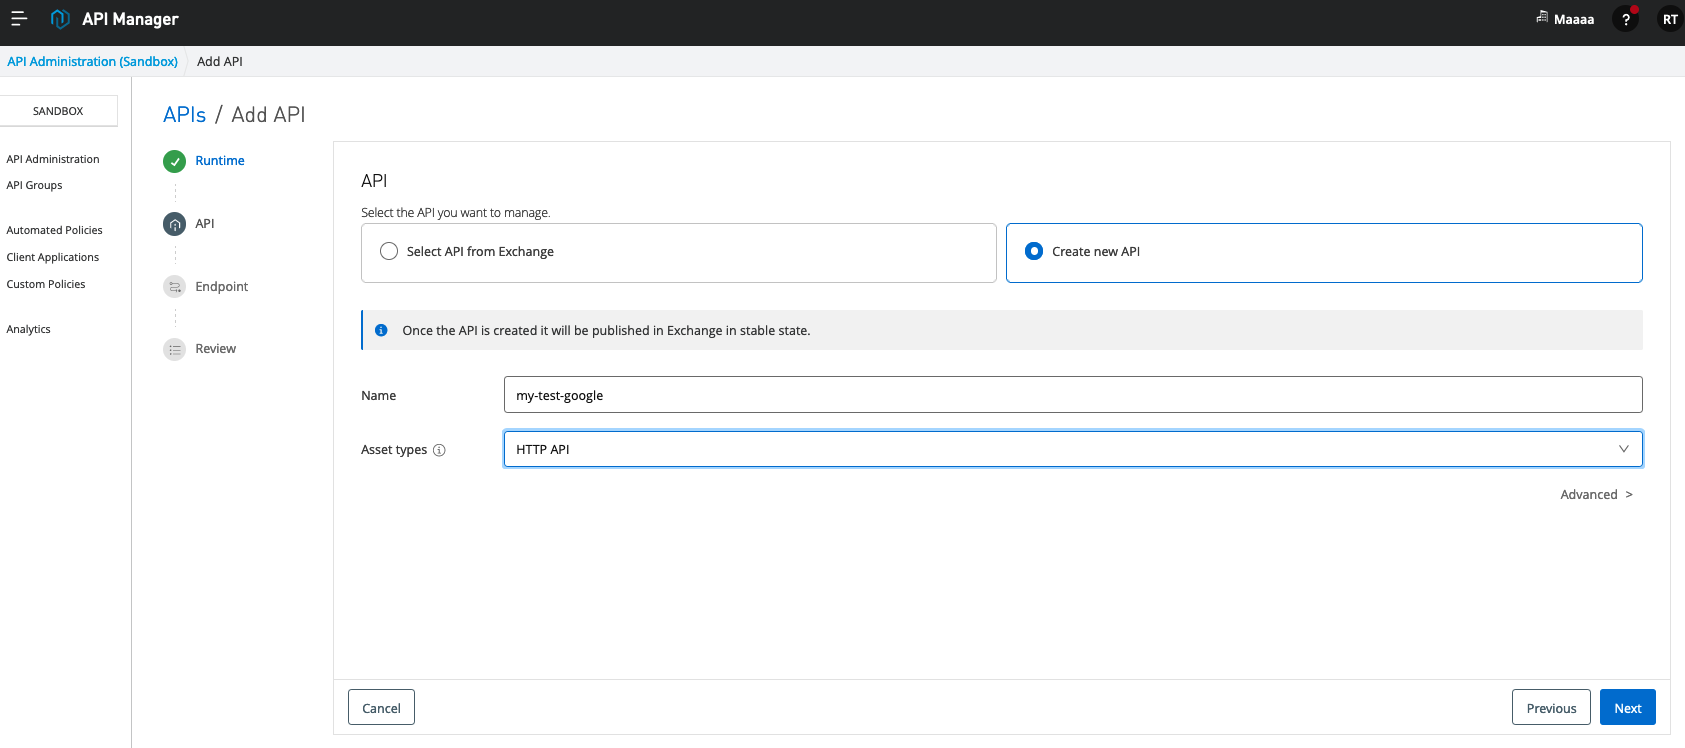Open Client Applications in the sidebar
Viewport: 1685px width, 748px height.
(53, 257)
